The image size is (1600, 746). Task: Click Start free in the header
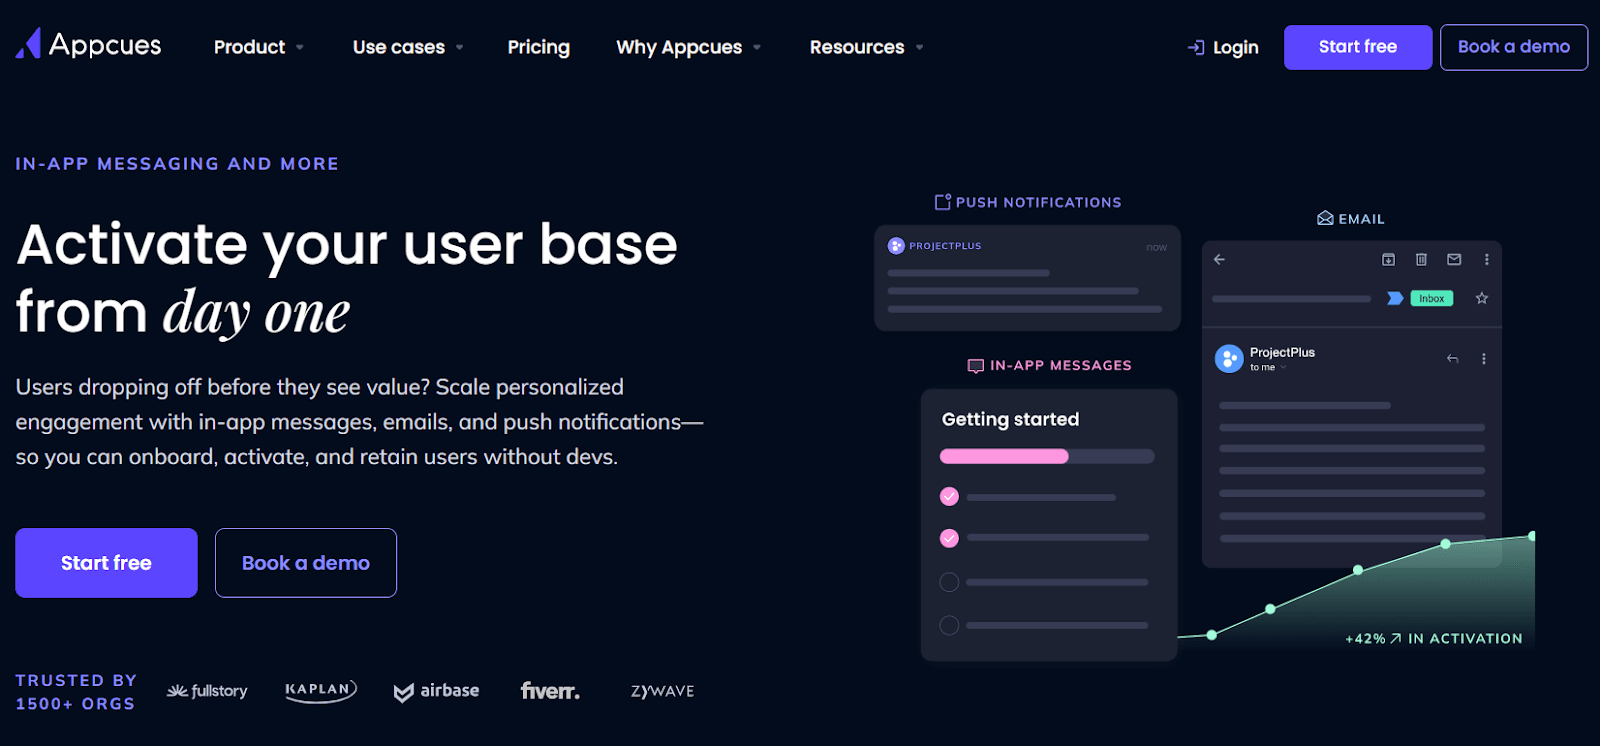tap(1358, 47)
